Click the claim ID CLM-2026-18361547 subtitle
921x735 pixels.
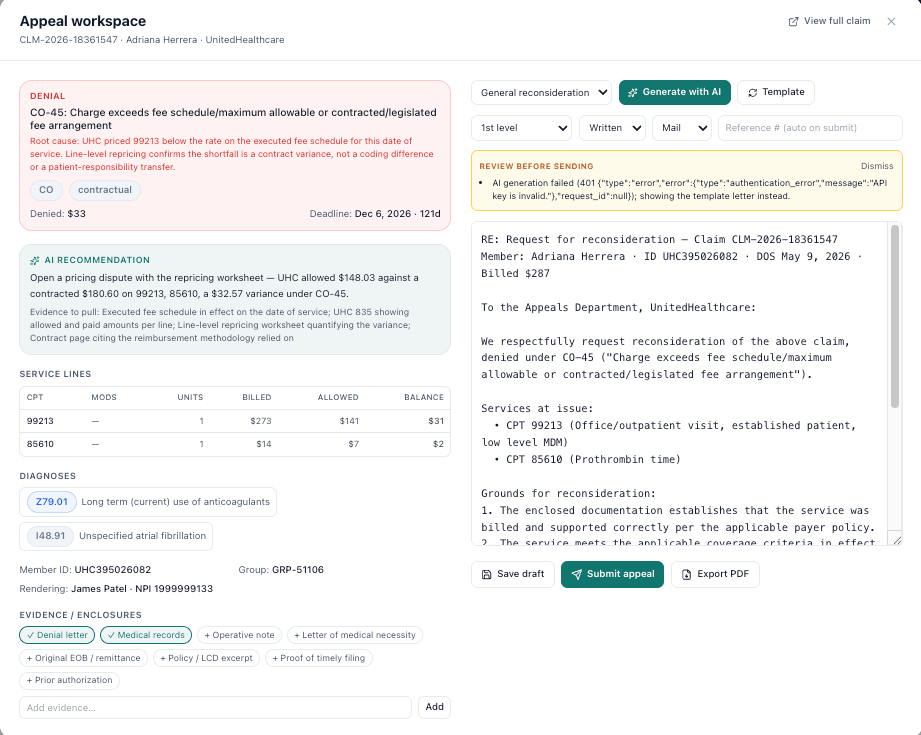[68, 40]
